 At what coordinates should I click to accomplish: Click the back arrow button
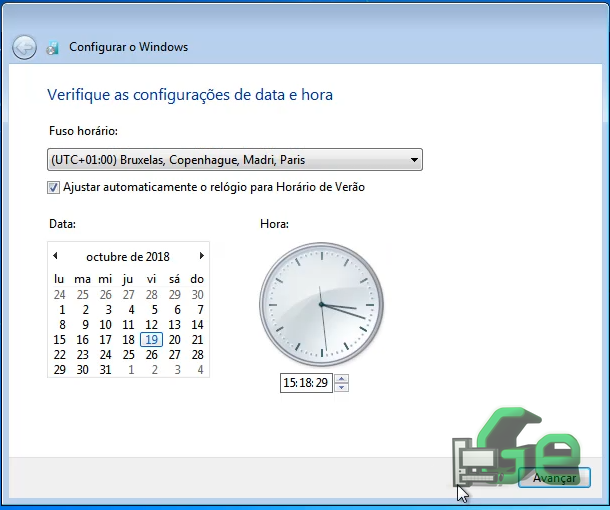coord(24,47)
